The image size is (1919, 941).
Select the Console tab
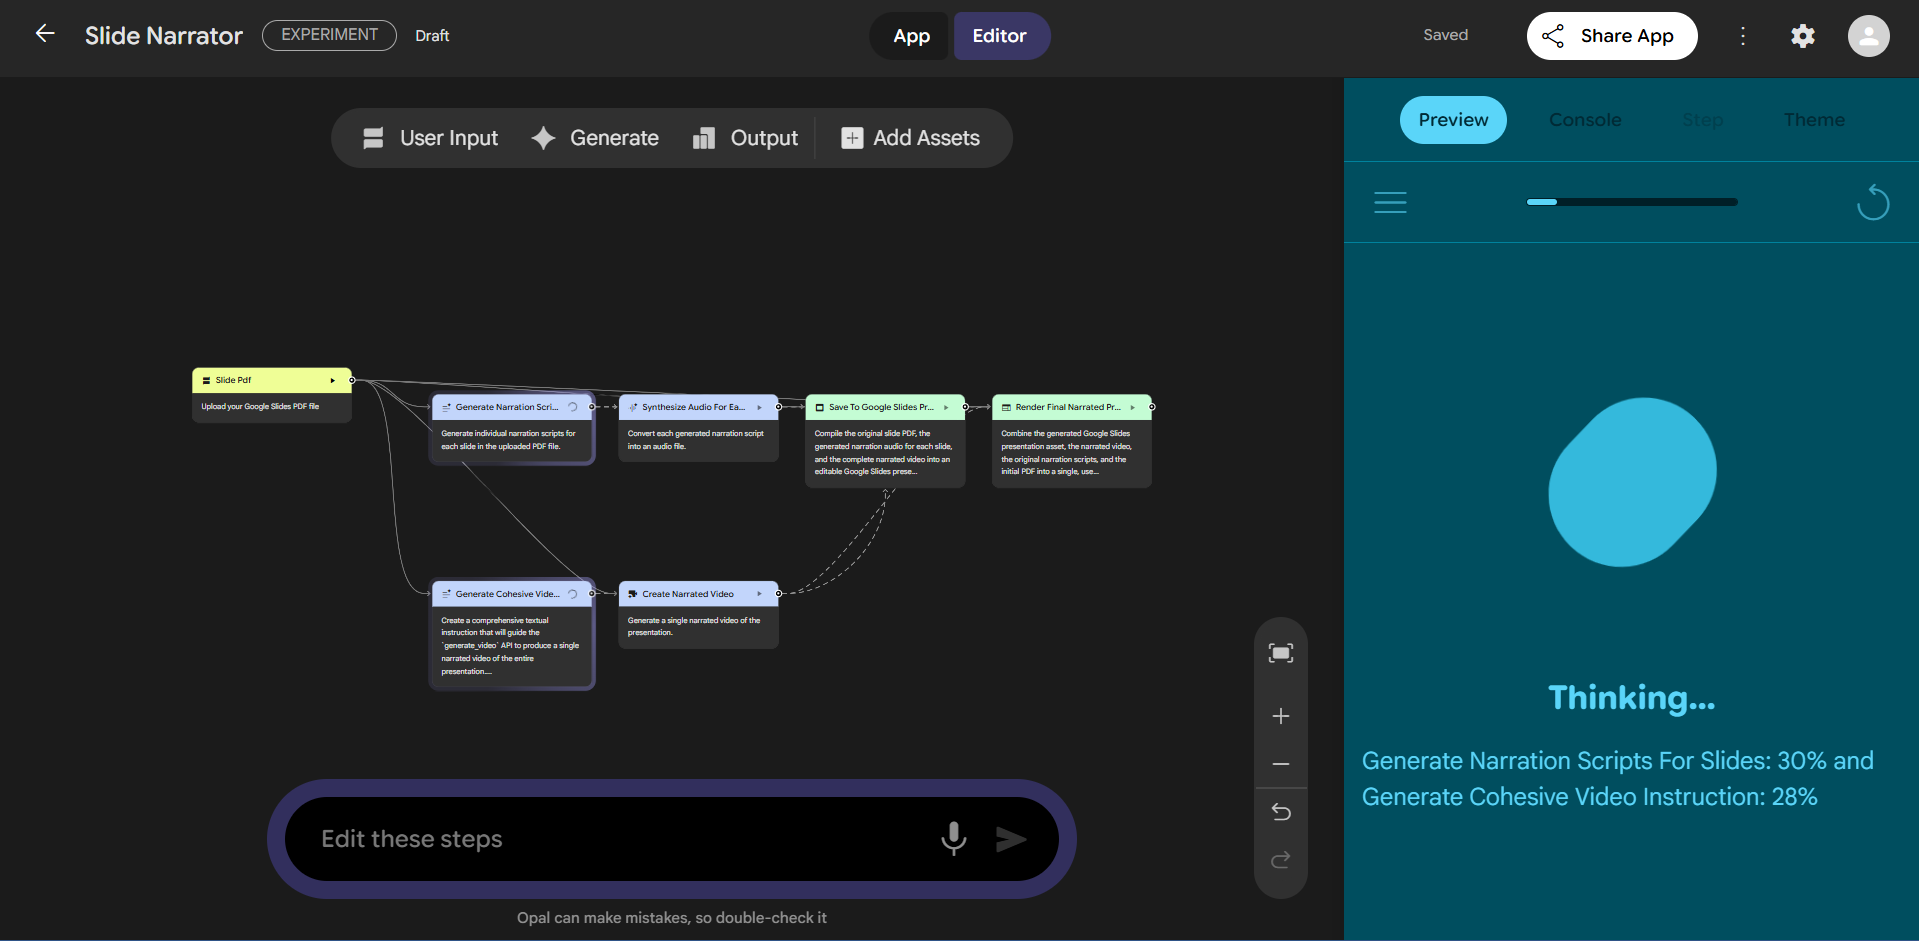pos(1584,120)
